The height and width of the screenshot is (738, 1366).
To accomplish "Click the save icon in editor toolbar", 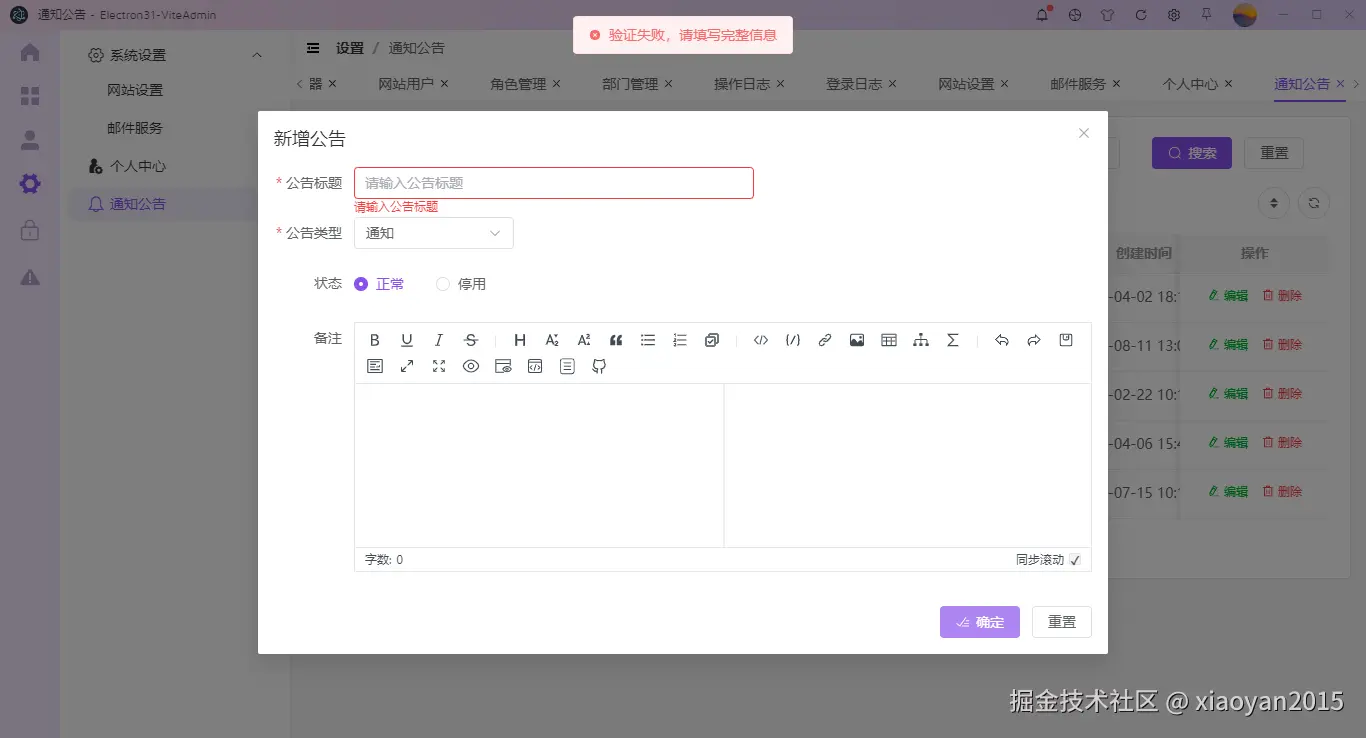I will pos(1065,340).
